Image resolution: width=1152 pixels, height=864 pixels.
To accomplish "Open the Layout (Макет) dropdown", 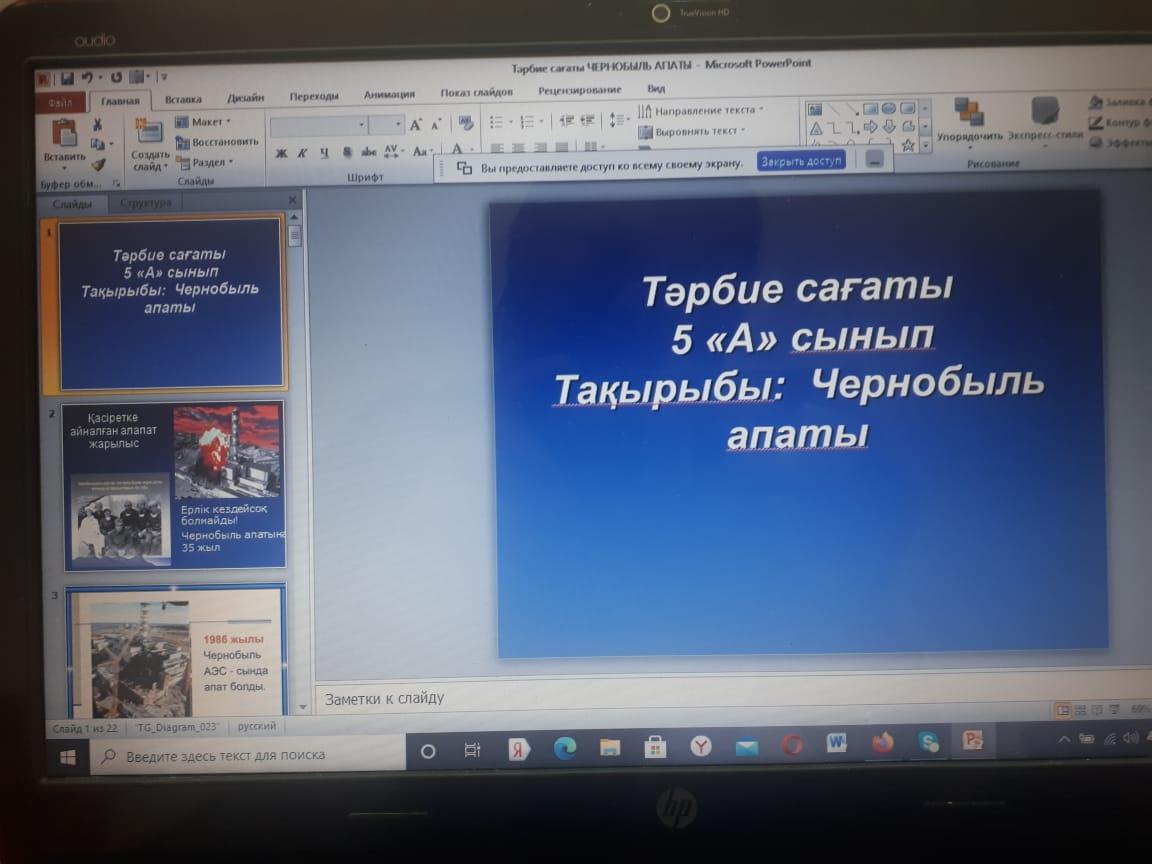I will pyautogui.click(x=204, y=122).
